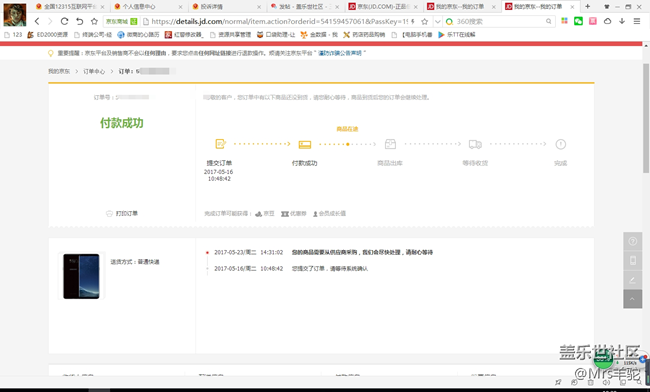Go to 订单中心 in the breadcrumb
650x392 pixels.
click(x=94, y=71)
